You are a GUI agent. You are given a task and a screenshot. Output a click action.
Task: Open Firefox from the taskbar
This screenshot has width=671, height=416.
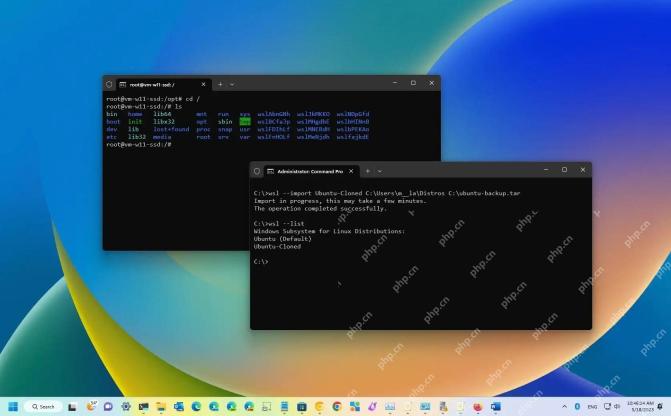(x=478, y=406)
